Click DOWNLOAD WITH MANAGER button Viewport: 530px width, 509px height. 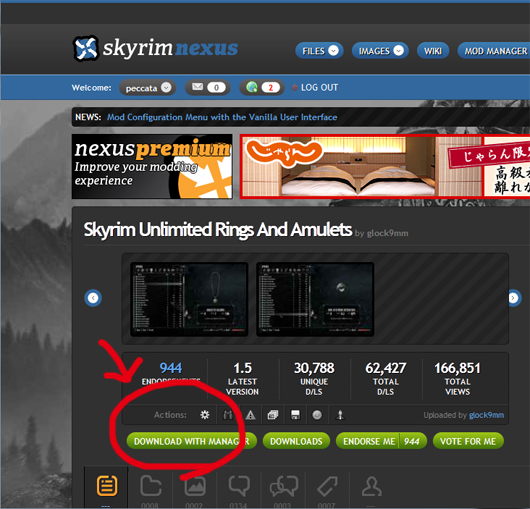click(x=192, y=441)
